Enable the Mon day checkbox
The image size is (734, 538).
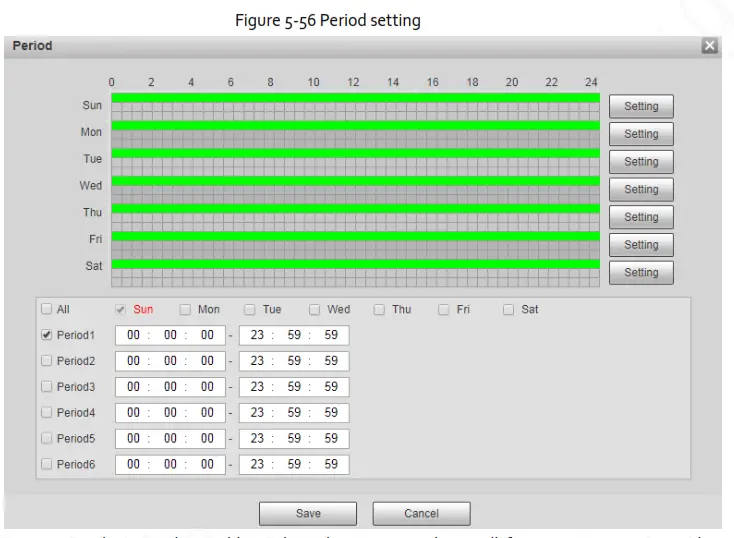(x=185, y=310)
